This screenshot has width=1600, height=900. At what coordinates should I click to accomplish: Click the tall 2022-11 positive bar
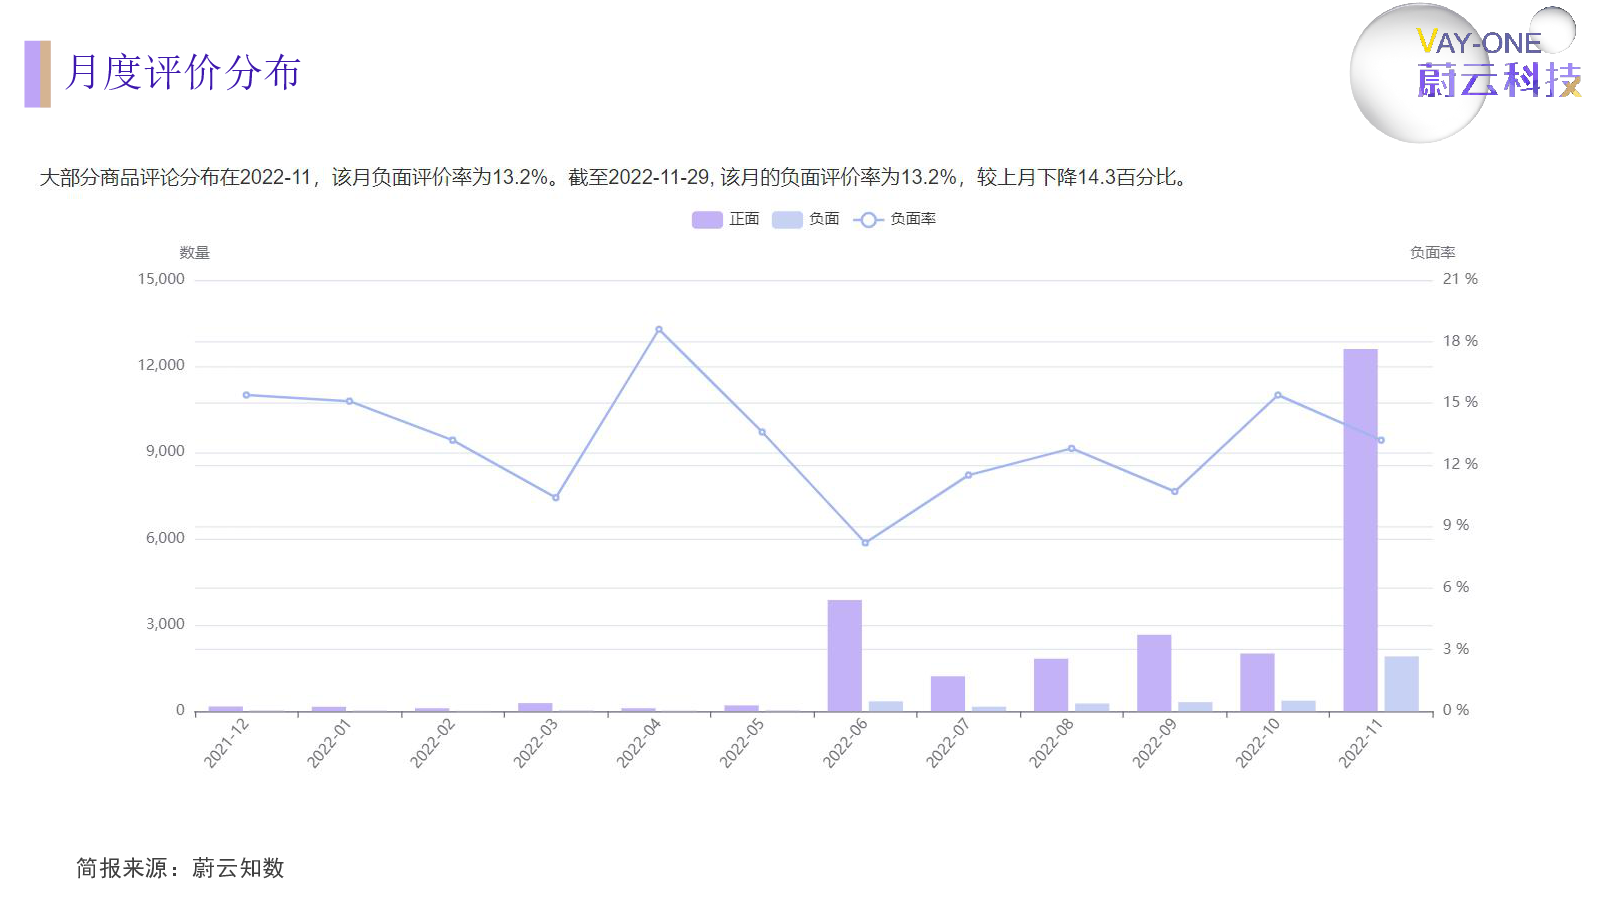click(1360, 530)
